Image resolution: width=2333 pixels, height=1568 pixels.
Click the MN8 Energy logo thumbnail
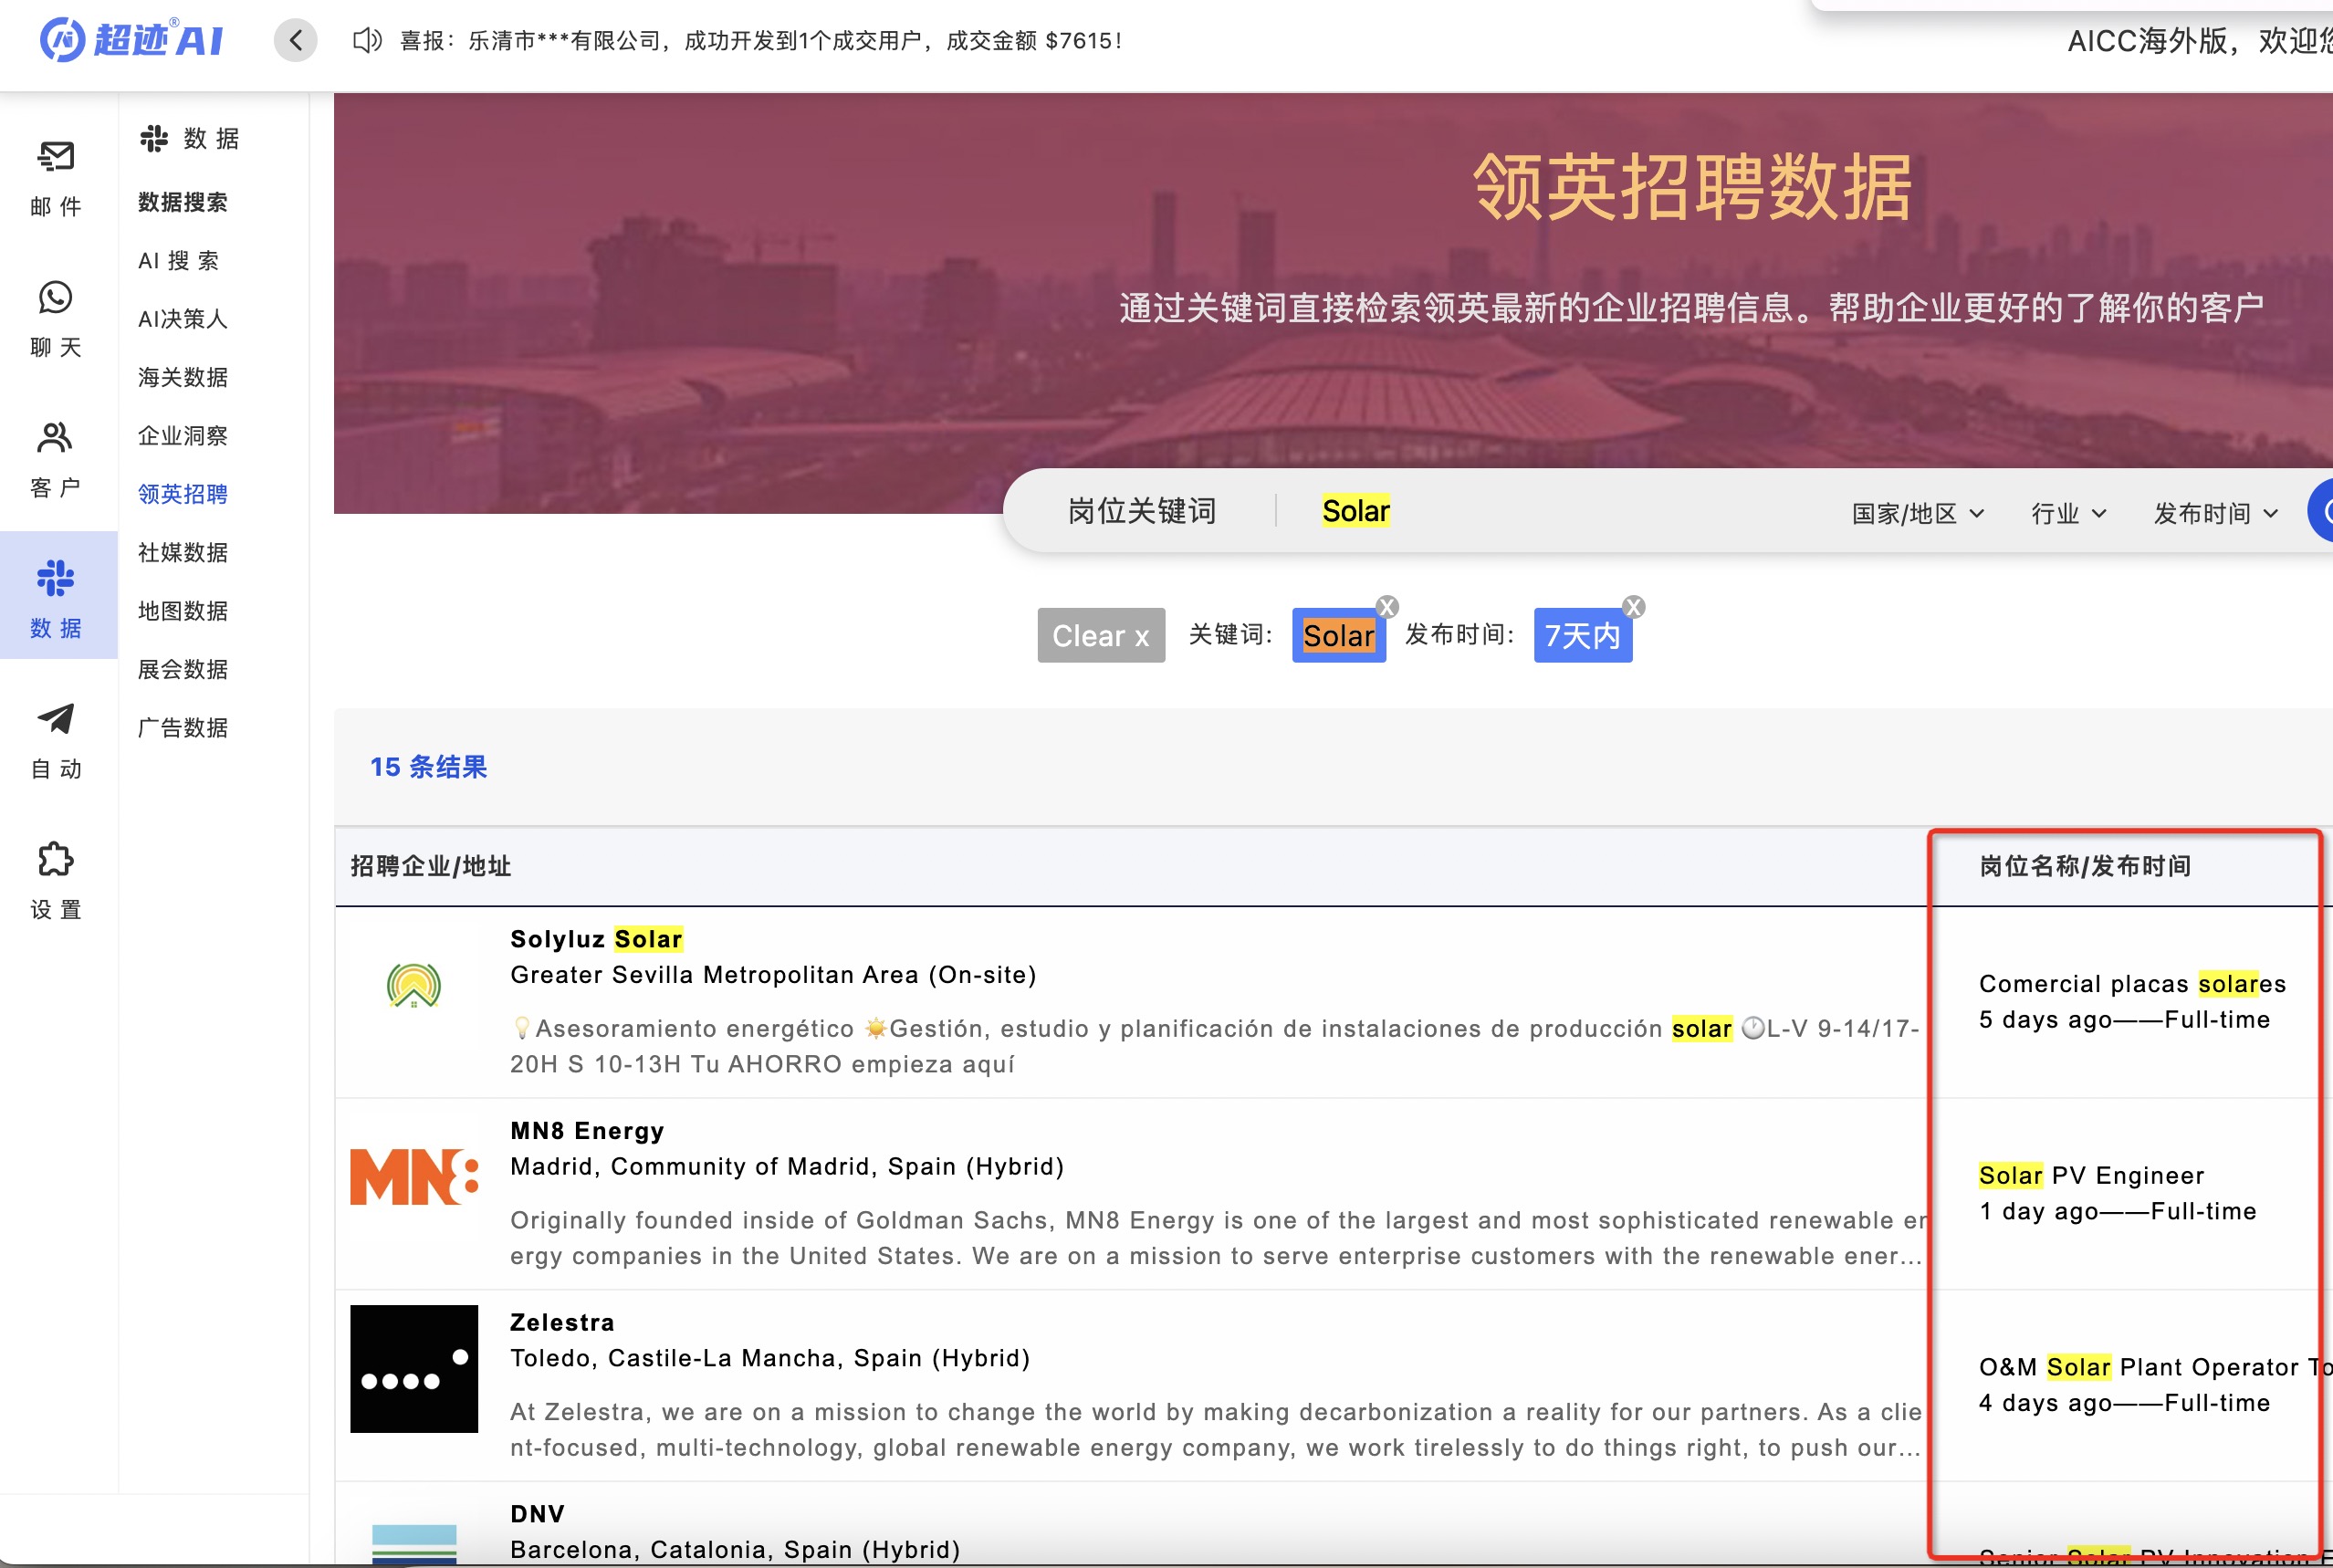coord(414,1177)
